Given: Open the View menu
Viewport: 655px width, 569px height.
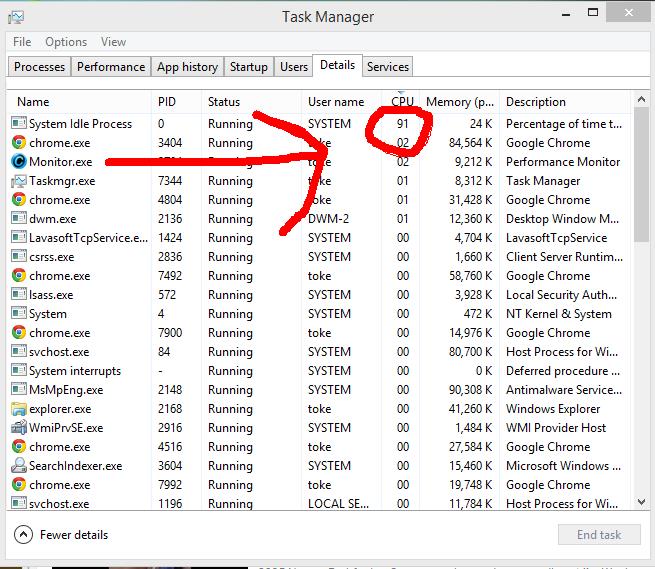Looking at the screenshot, I should tap(113, 42).
